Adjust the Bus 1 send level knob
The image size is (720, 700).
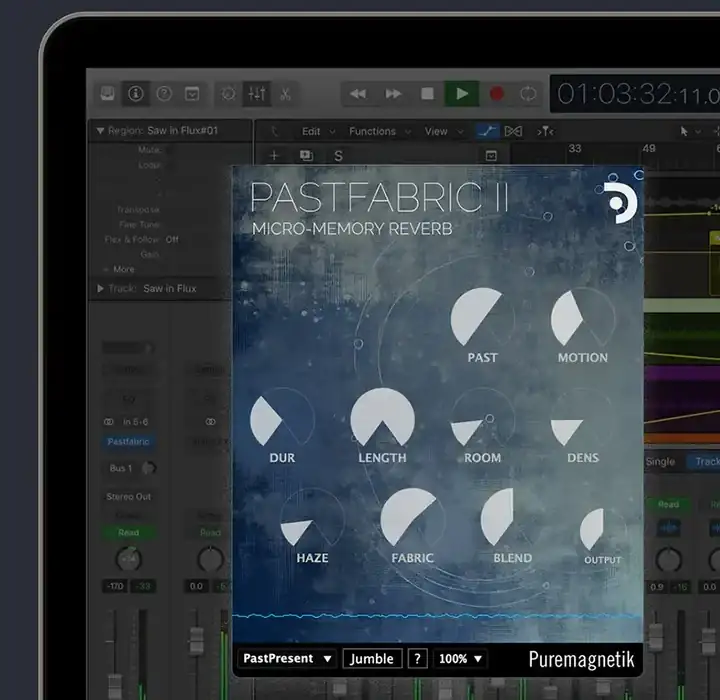[148, 468]
